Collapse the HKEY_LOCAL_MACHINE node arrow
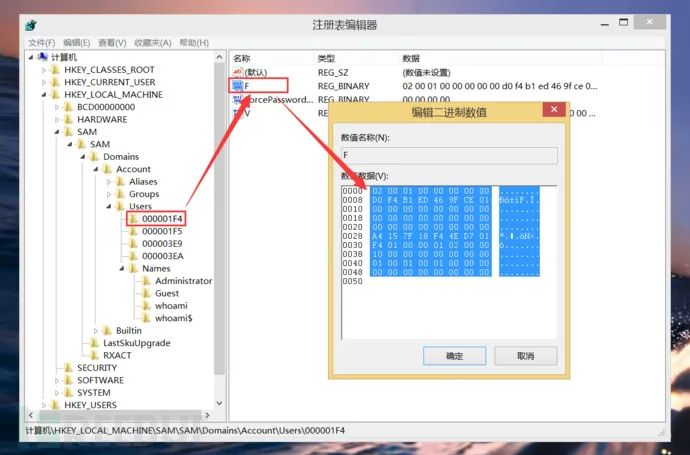 (x=44, y=95)
